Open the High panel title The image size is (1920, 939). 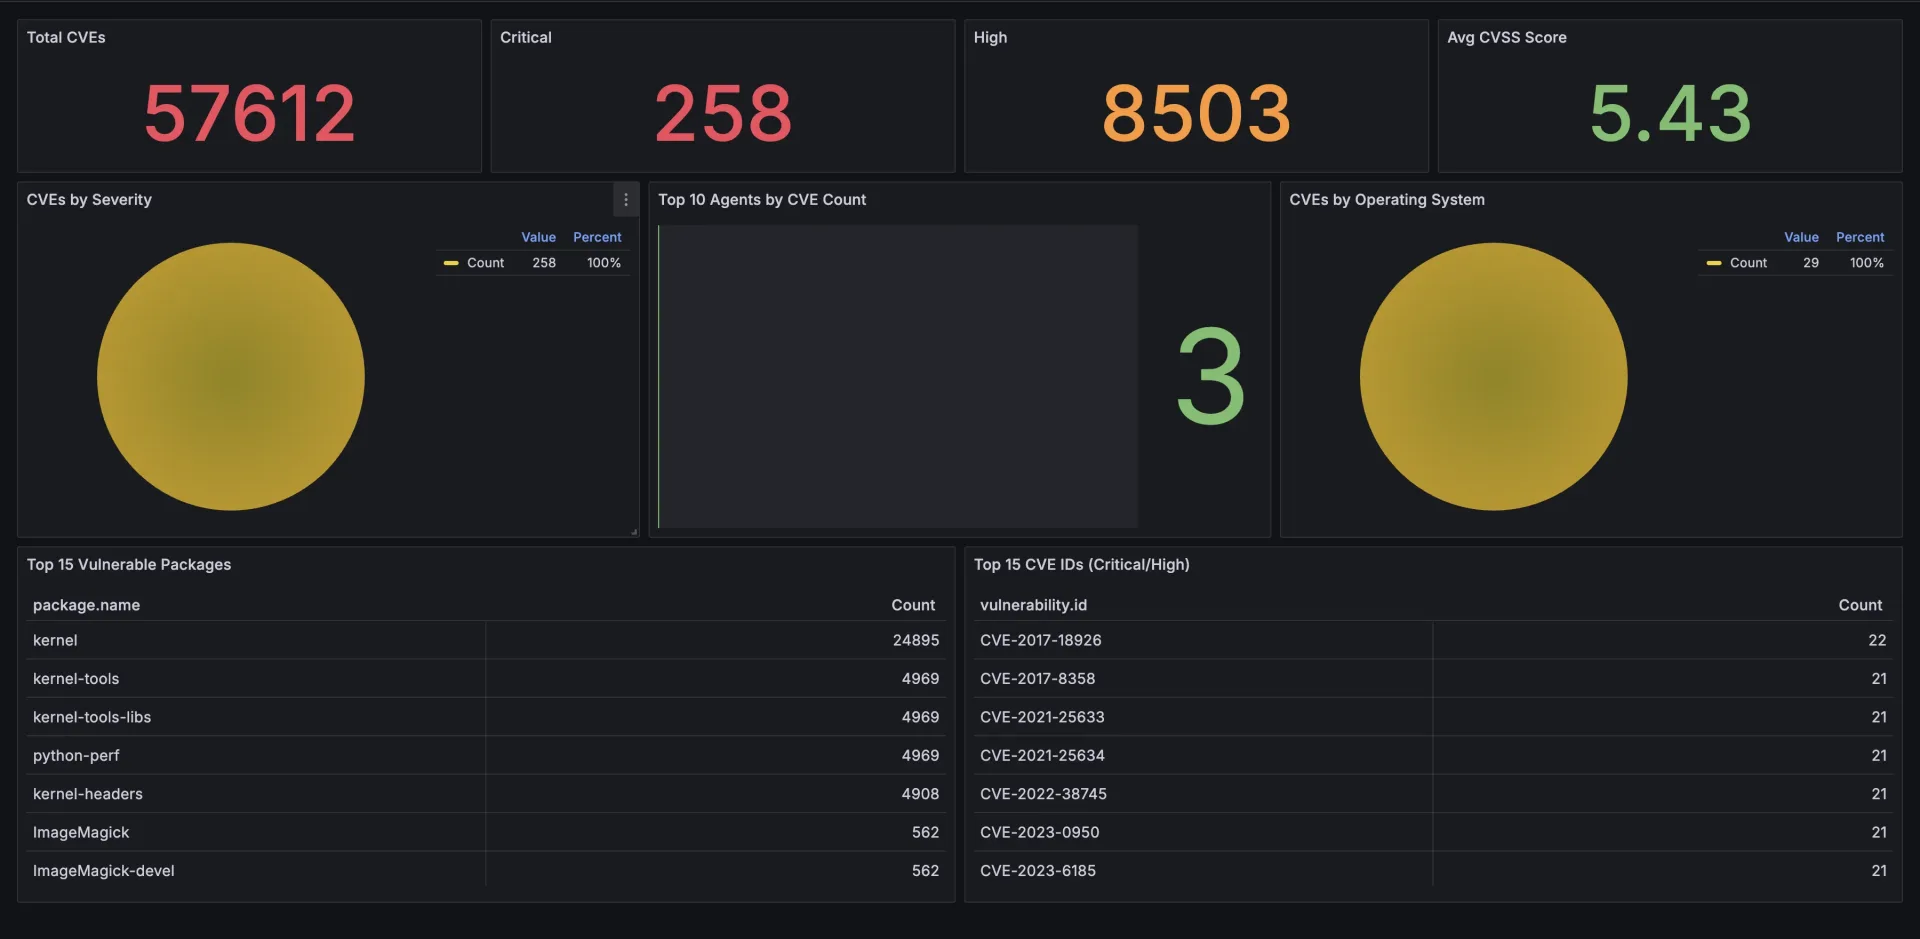point(990,37)
